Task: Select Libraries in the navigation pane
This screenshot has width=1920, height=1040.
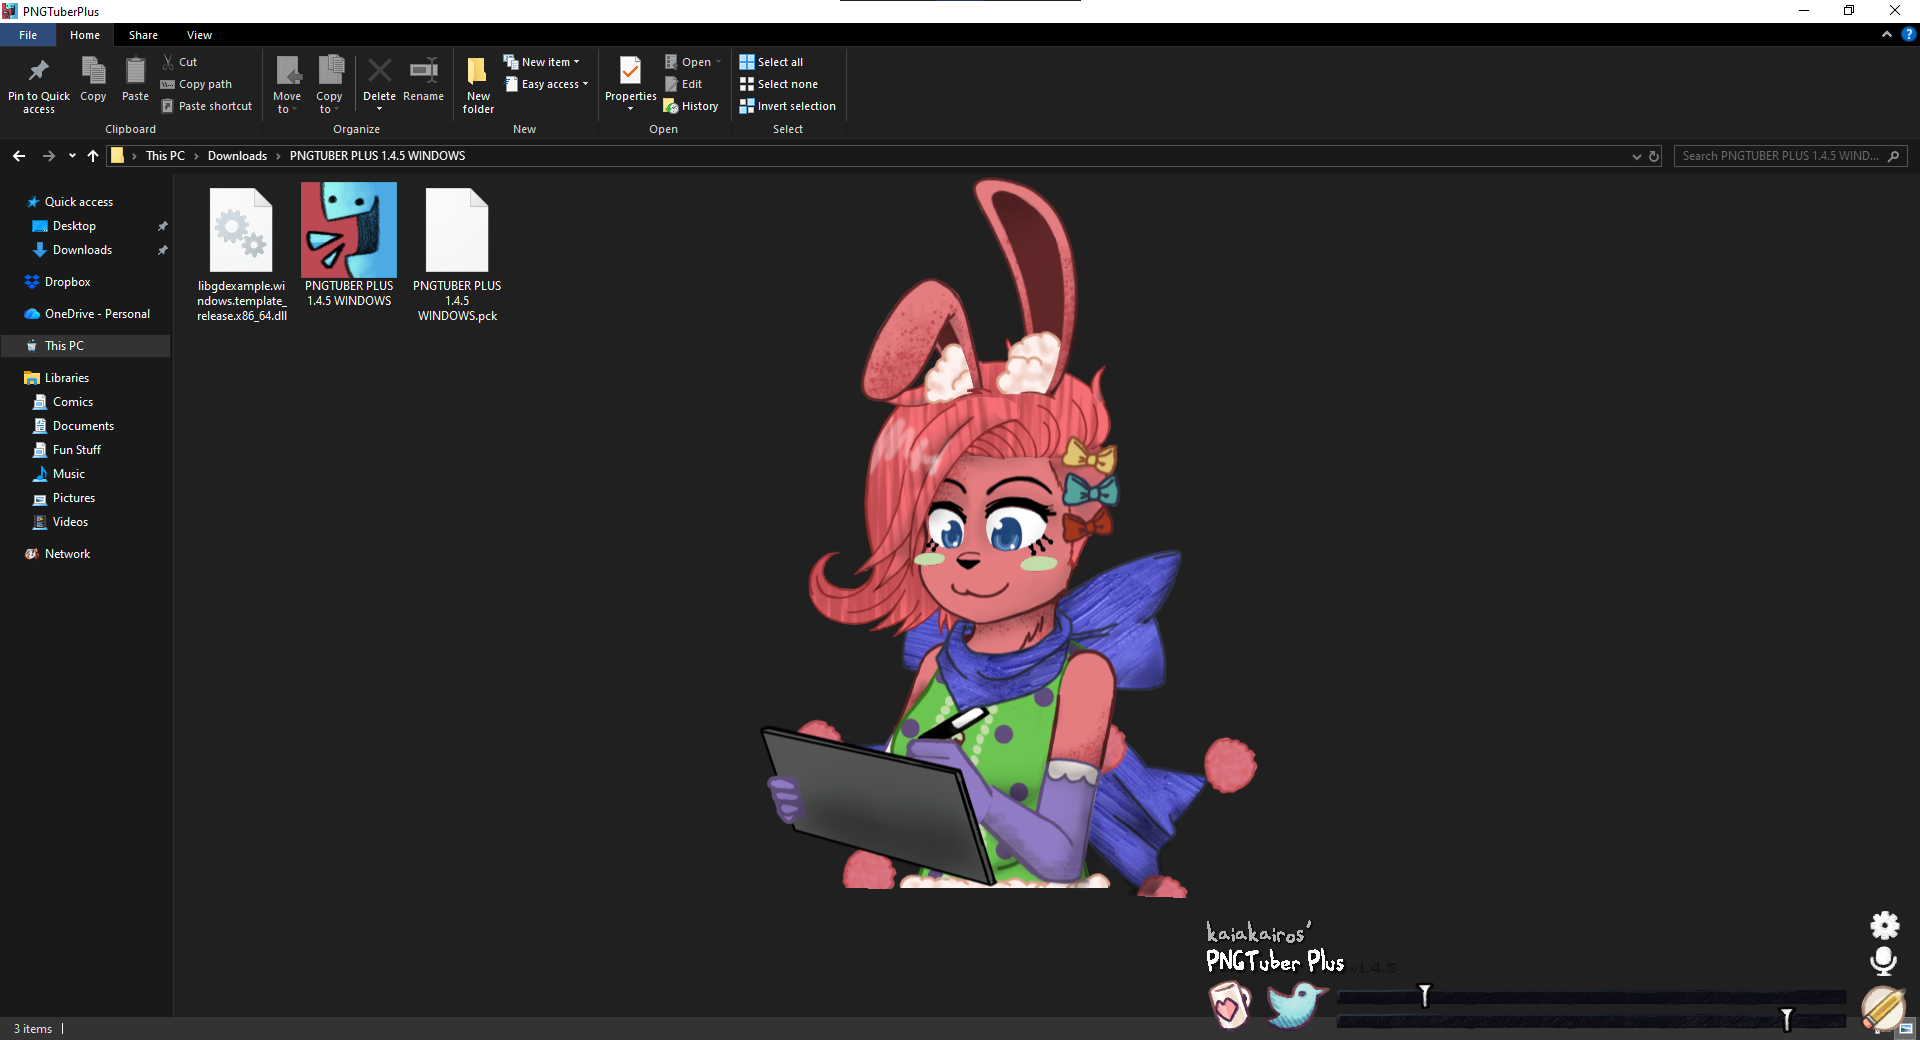Action: click(x=67, y=378)
